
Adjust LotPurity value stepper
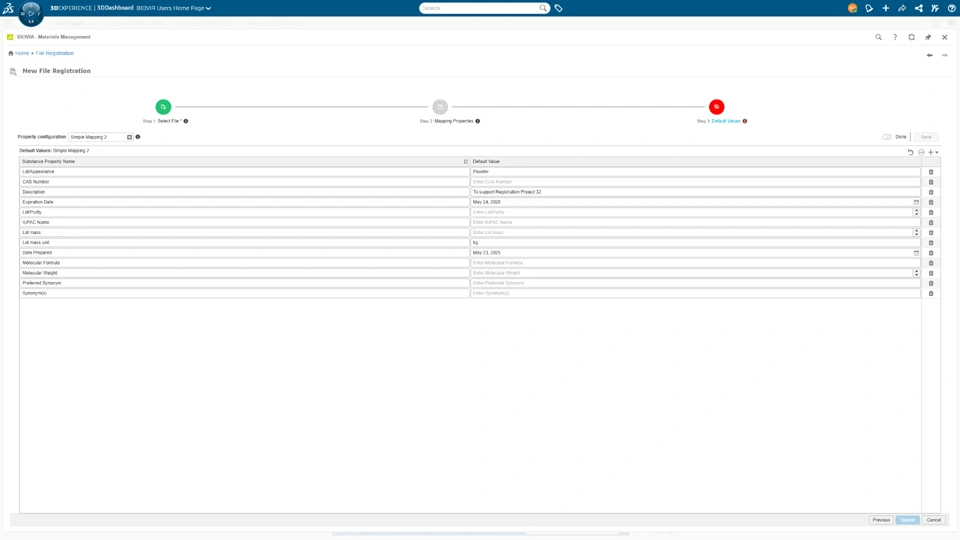(x=917, y=212)
